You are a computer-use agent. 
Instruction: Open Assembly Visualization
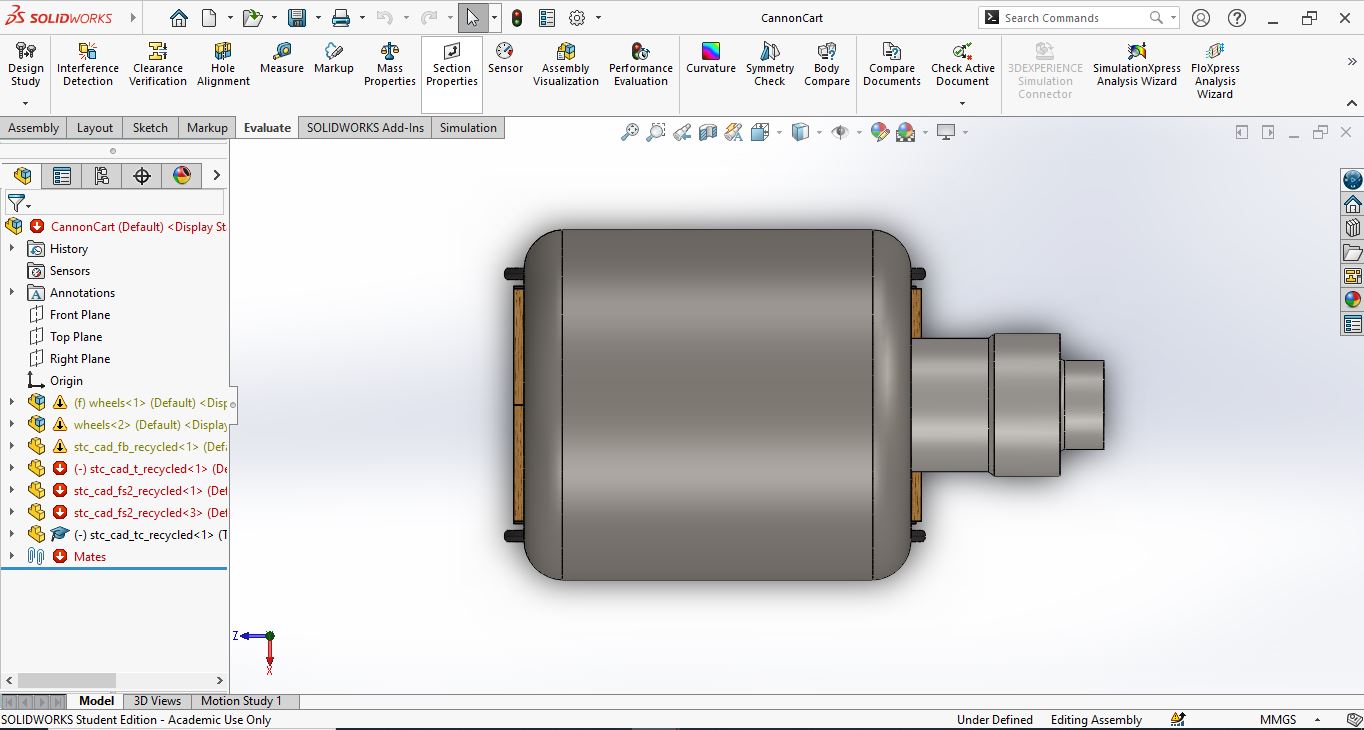(566, 64)
